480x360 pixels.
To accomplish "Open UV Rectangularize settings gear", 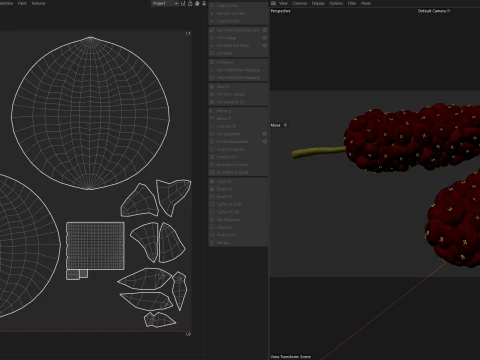I will [x=265, y=141].
